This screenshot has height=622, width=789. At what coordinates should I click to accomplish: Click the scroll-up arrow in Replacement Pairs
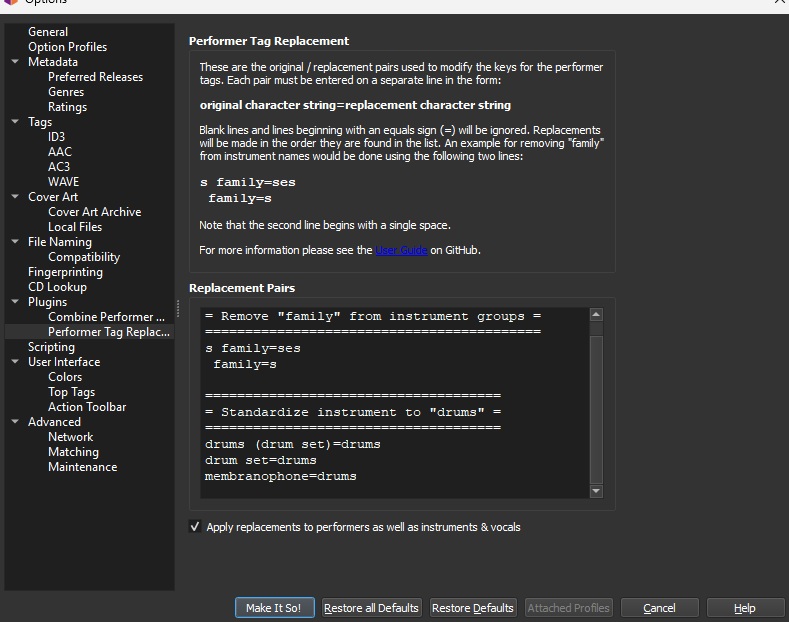596,315
